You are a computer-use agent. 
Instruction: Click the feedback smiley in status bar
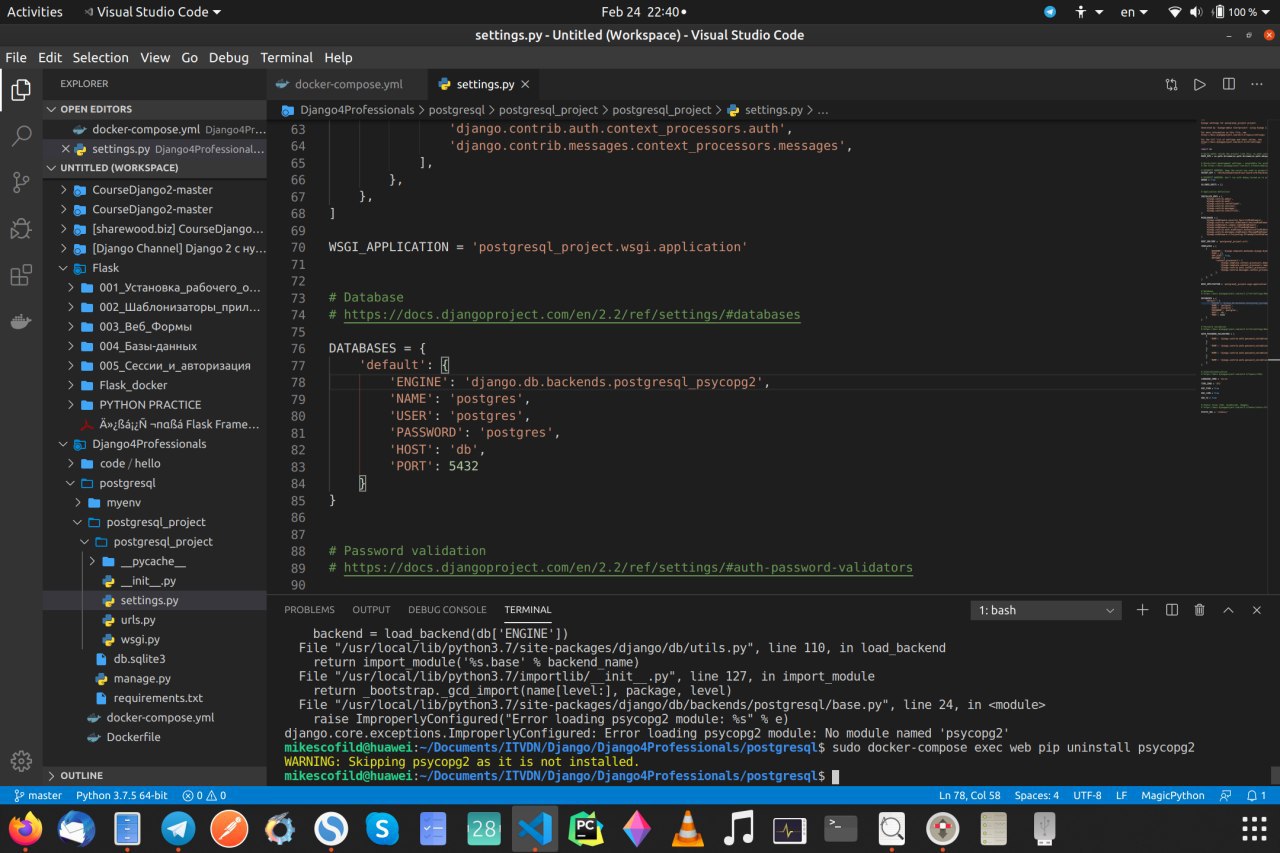click(x=1227, y=795)
